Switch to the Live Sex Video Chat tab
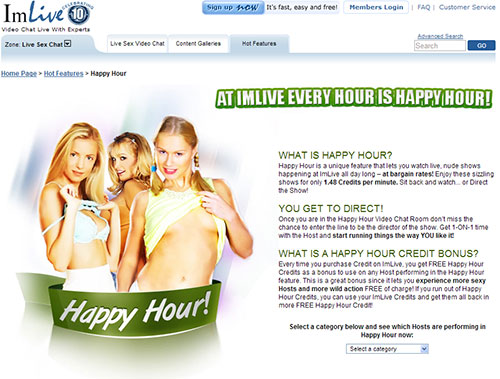 point(137,44)
